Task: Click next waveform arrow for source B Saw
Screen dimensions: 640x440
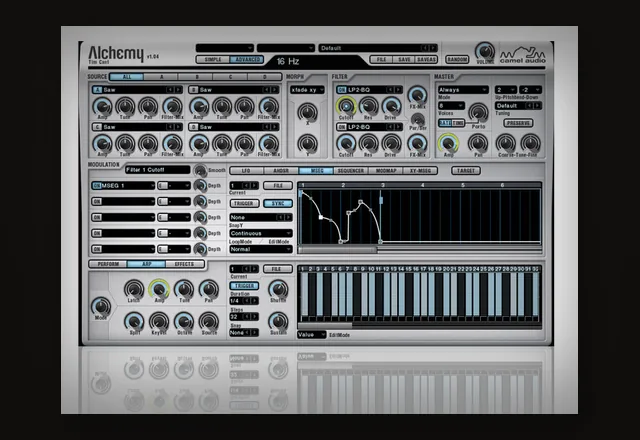Action: point(275,90)
